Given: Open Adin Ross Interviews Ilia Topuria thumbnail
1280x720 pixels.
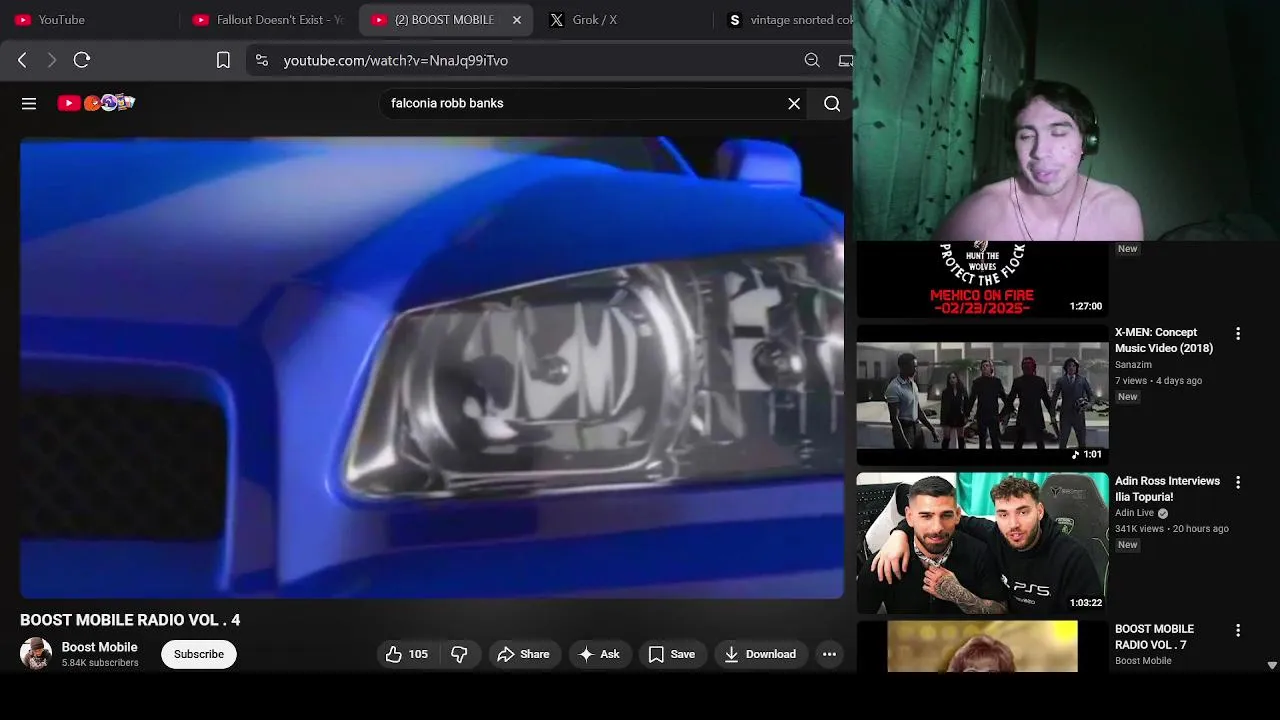Looking at the screenshot, I should coord(983,543).
